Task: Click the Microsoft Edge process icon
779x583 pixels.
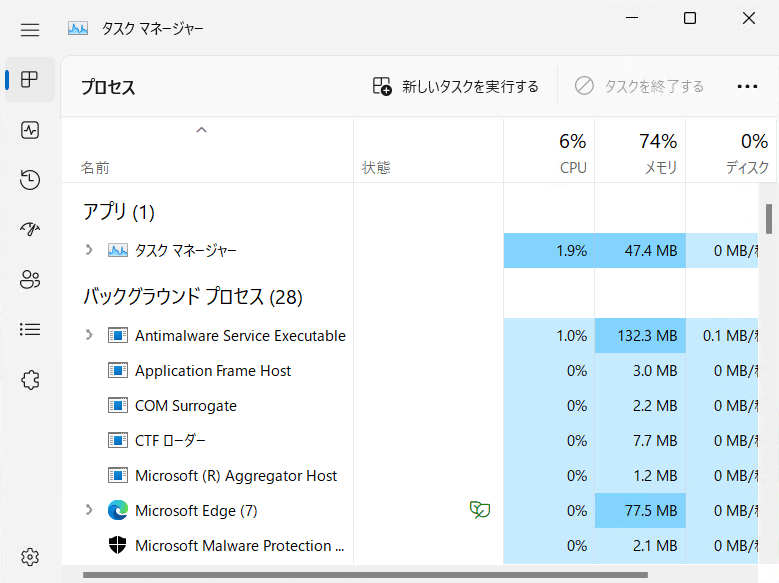Action: pos(118,510)
